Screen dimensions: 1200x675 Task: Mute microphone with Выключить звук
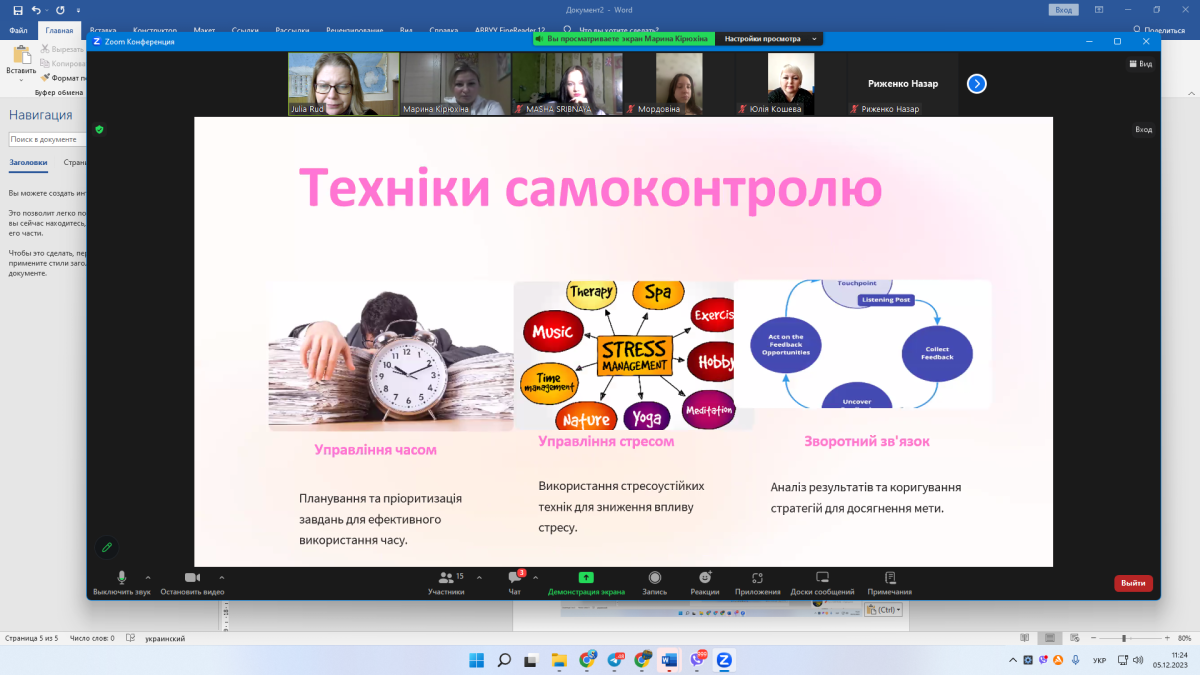click(x=121, y=578)
